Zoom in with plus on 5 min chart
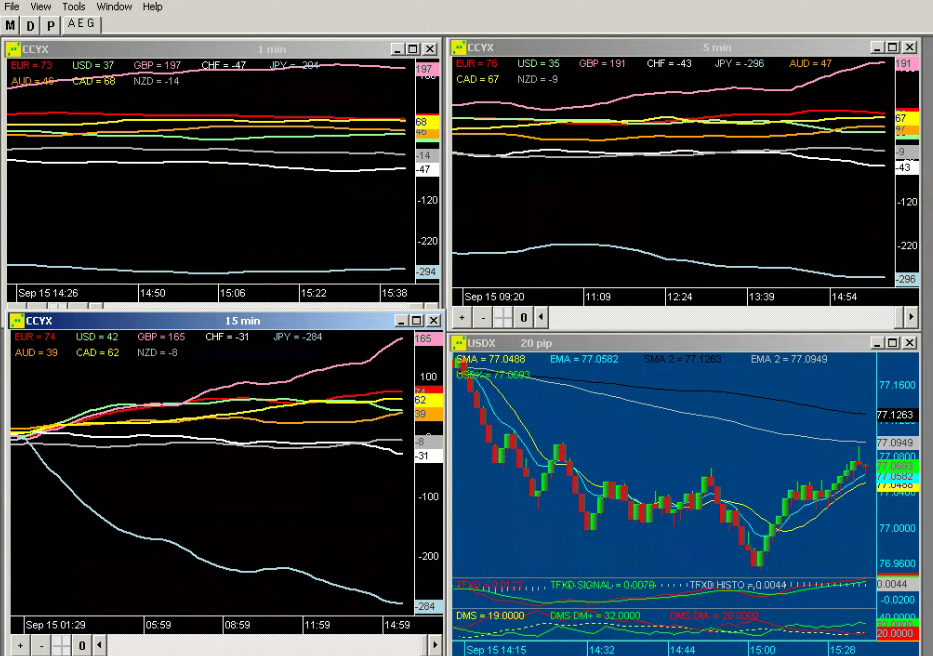The width and height of the screenshot is (933, 656). 462,317
